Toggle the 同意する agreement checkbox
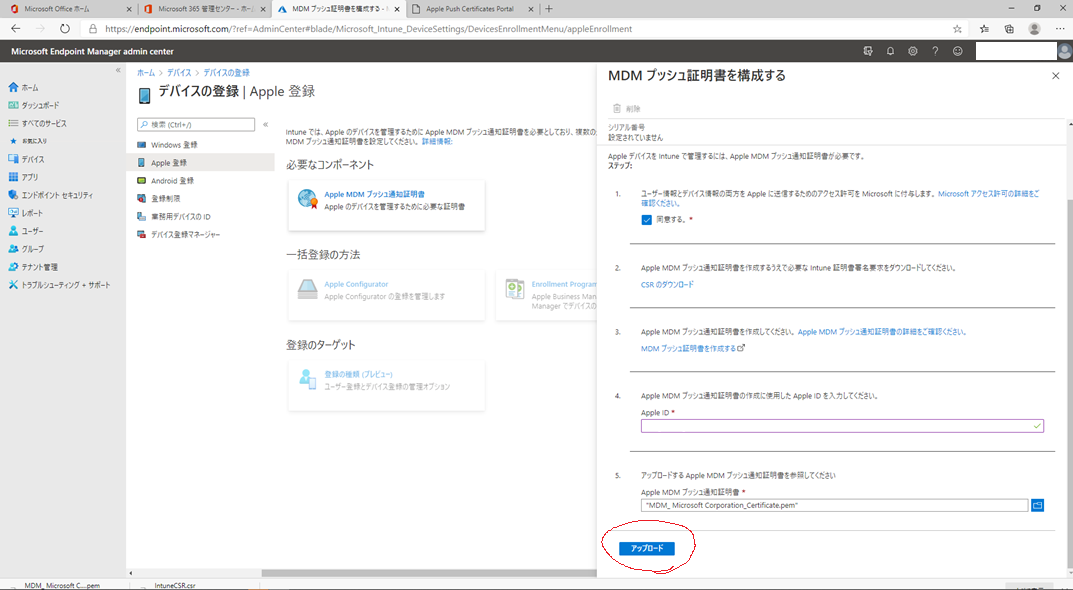 (646, 220)
